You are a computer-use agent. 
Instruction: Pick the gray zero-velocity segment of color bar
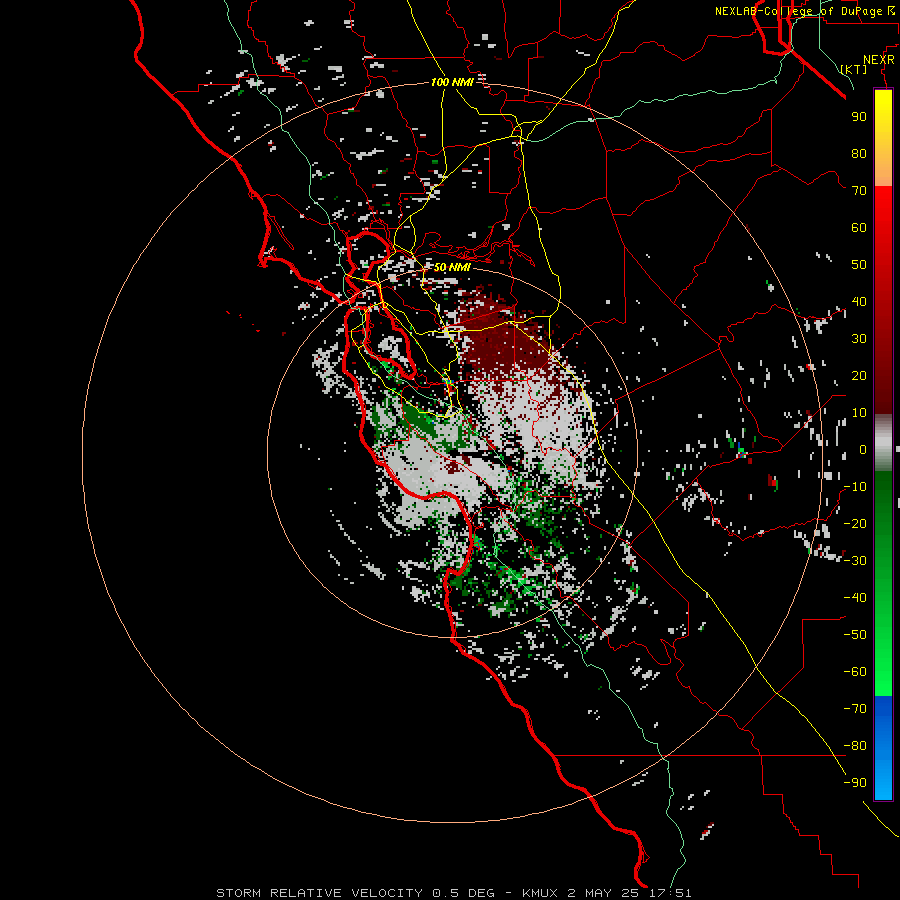pyautogui.click(x=883, y=442)
